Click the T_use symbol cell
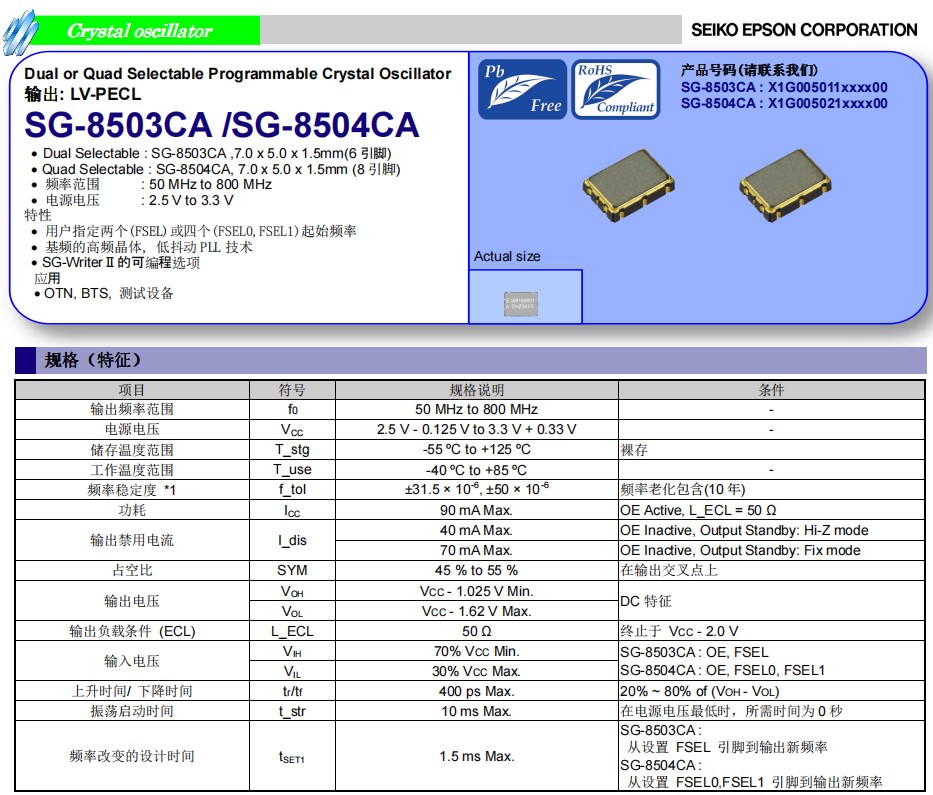The height and width of the screenshot is (795, 933). click(x=292, y=470)
